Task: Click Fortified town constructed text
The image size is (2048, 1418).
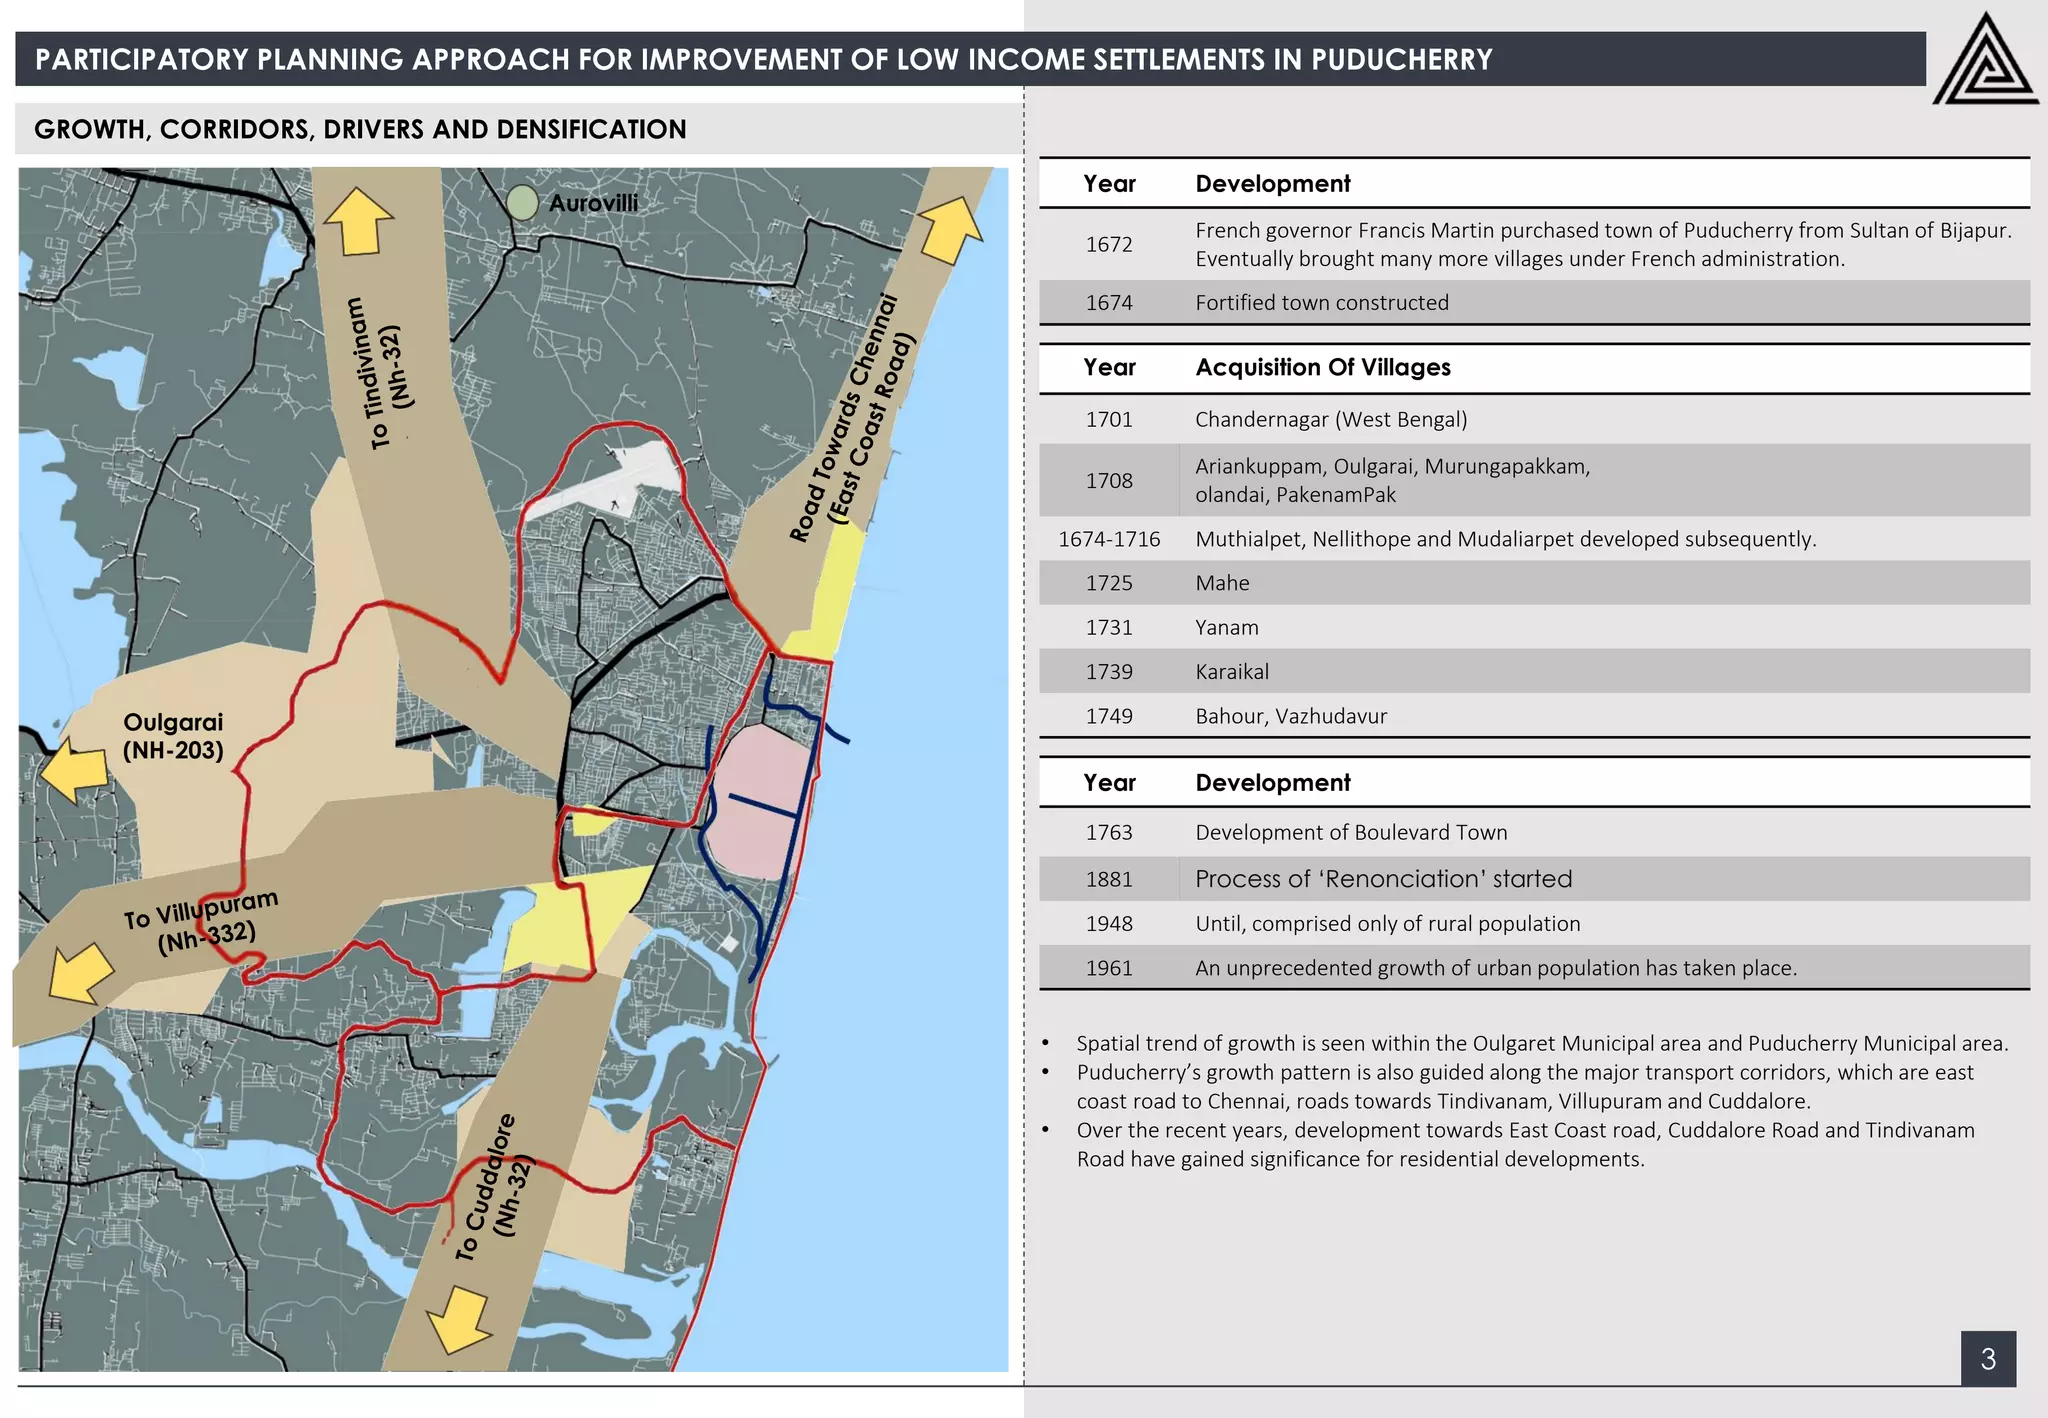Action: coord(1322,303)
